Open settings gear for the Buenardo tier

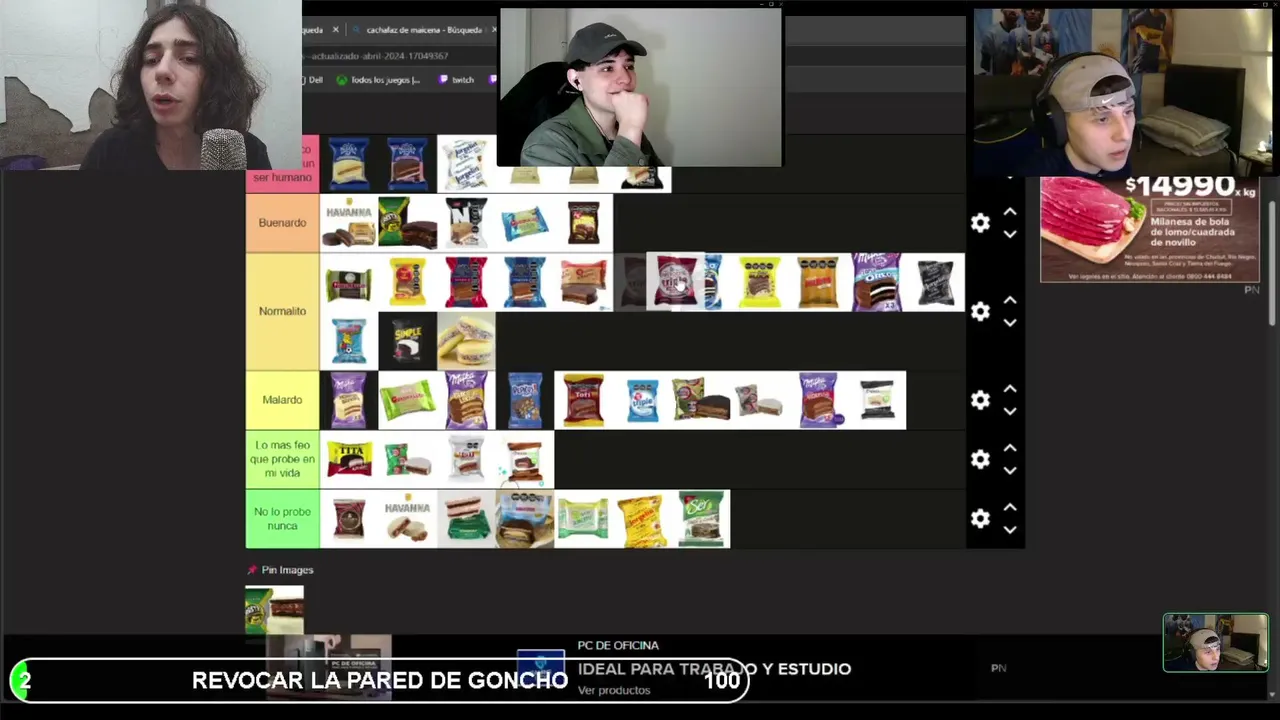coord(980,223)
